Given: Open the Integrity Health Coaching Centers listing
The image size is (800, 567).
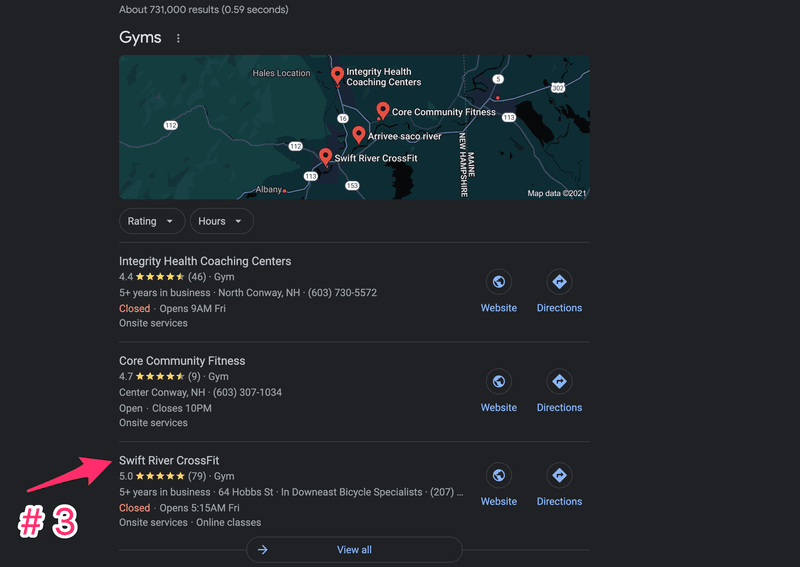Looking at the screenshot, I should [205, 261].
